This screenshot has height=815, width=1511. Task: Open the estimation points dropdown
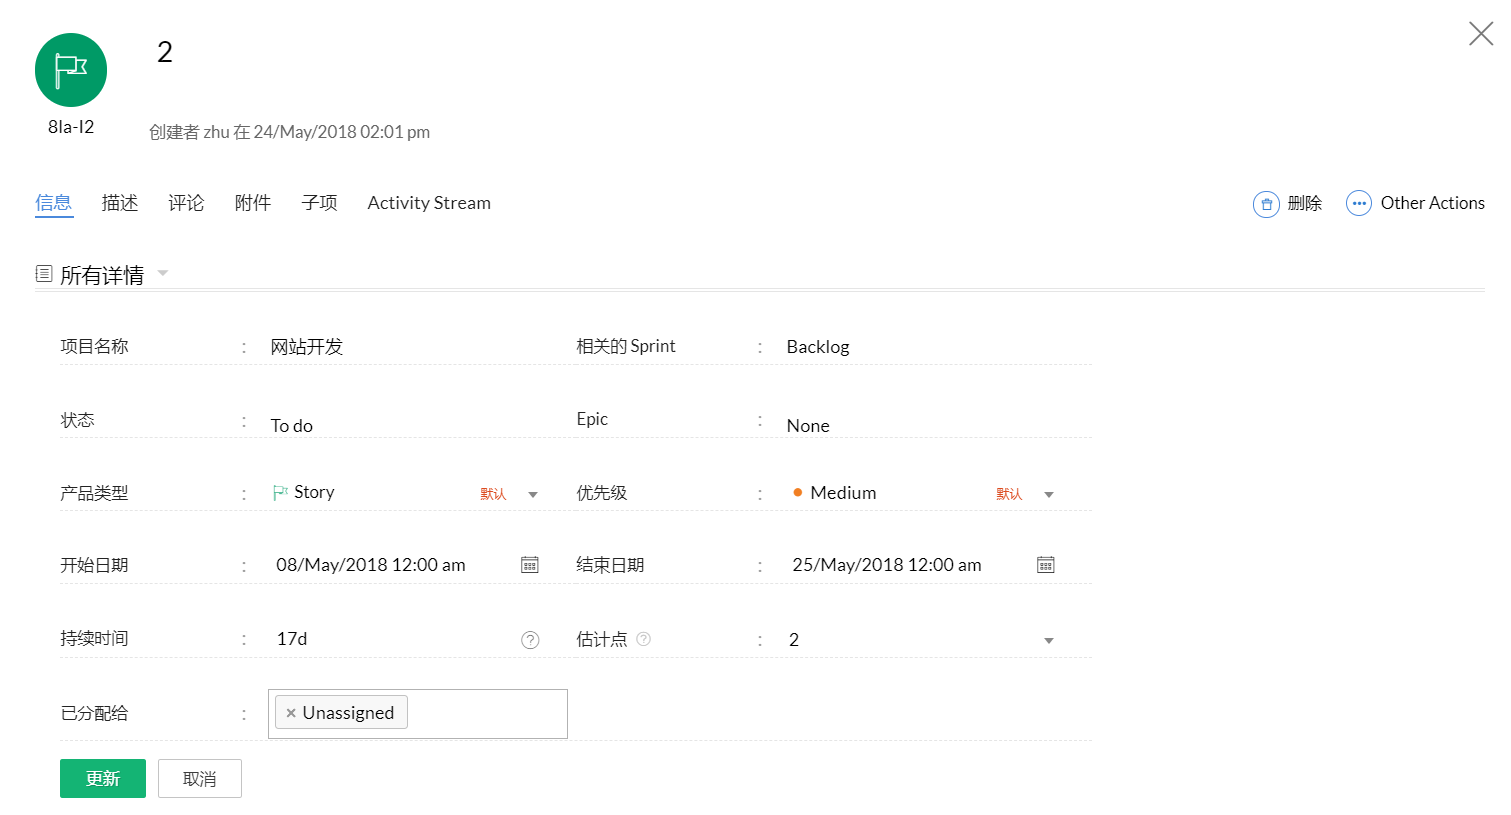click(x=1049, y=640)
